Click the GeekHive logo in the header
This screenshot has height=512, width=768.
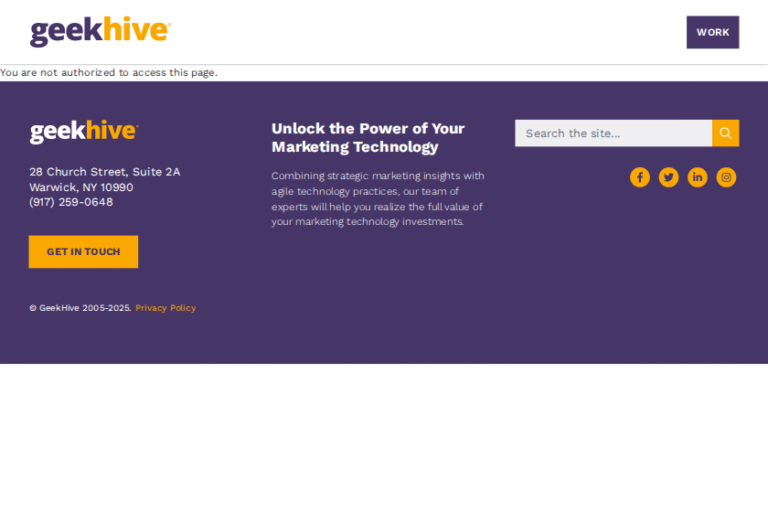pos(100,32)
